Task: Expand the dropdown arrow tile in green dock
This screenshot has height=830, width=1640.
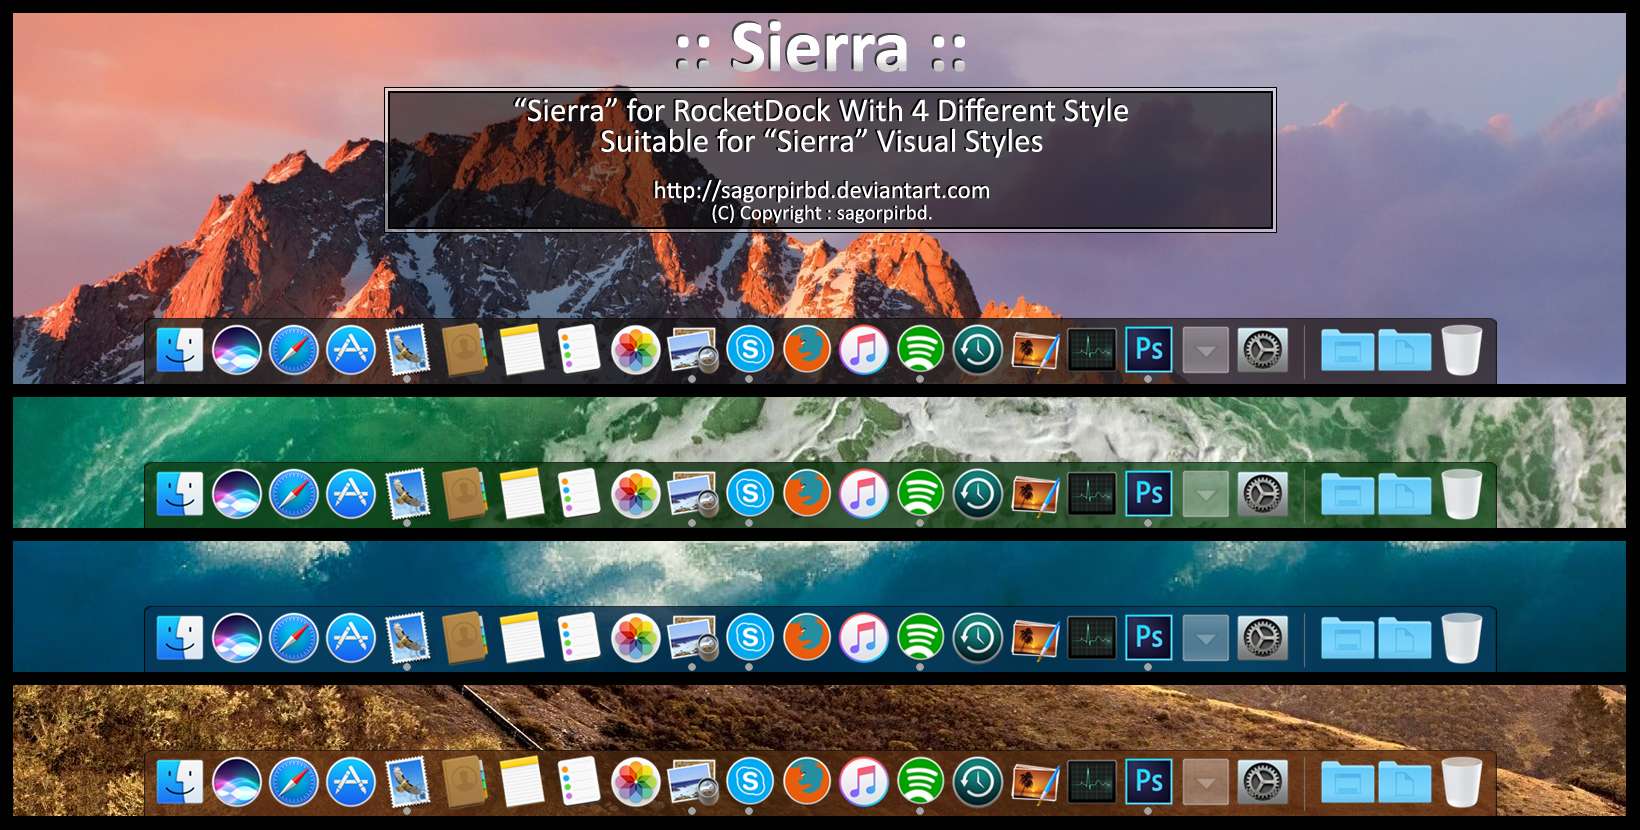Action: point(1206,494)
